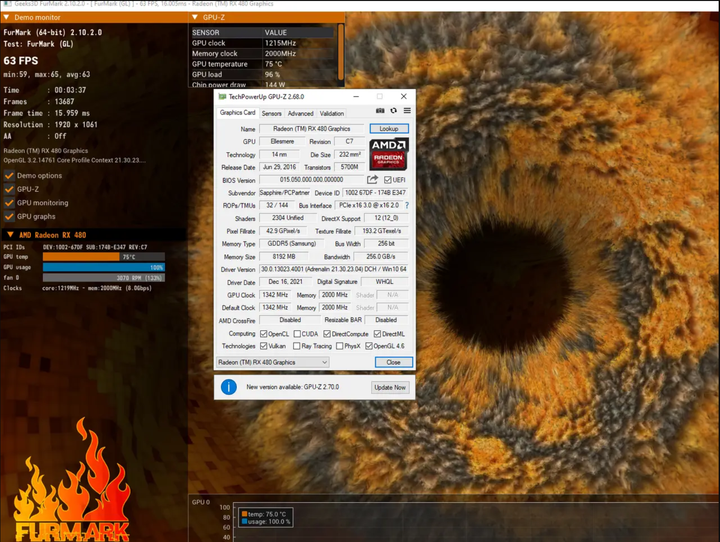Click the Close button in GPU-Z
The image size is (720, 542).
pos(394,362)
